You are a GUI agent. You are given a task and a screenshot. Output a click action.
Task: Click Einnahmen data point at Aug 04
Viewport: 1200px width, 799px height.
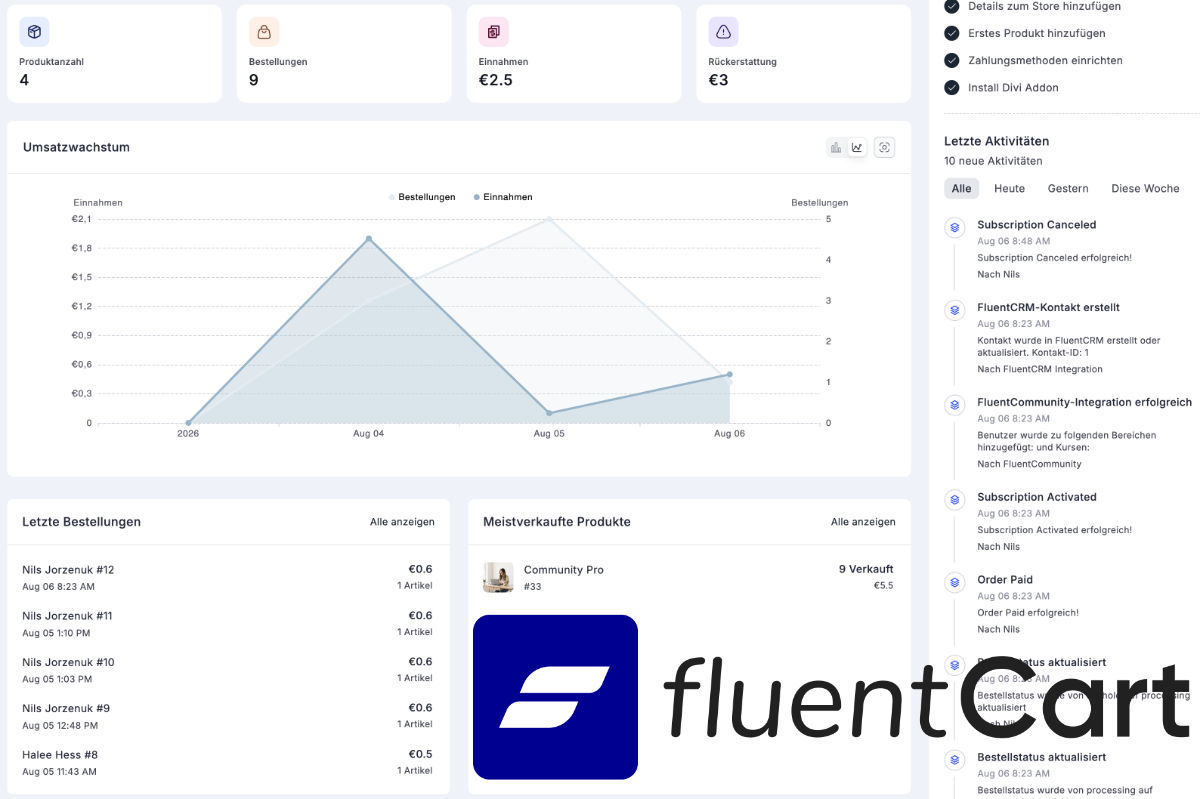click(x=368, y=239)
